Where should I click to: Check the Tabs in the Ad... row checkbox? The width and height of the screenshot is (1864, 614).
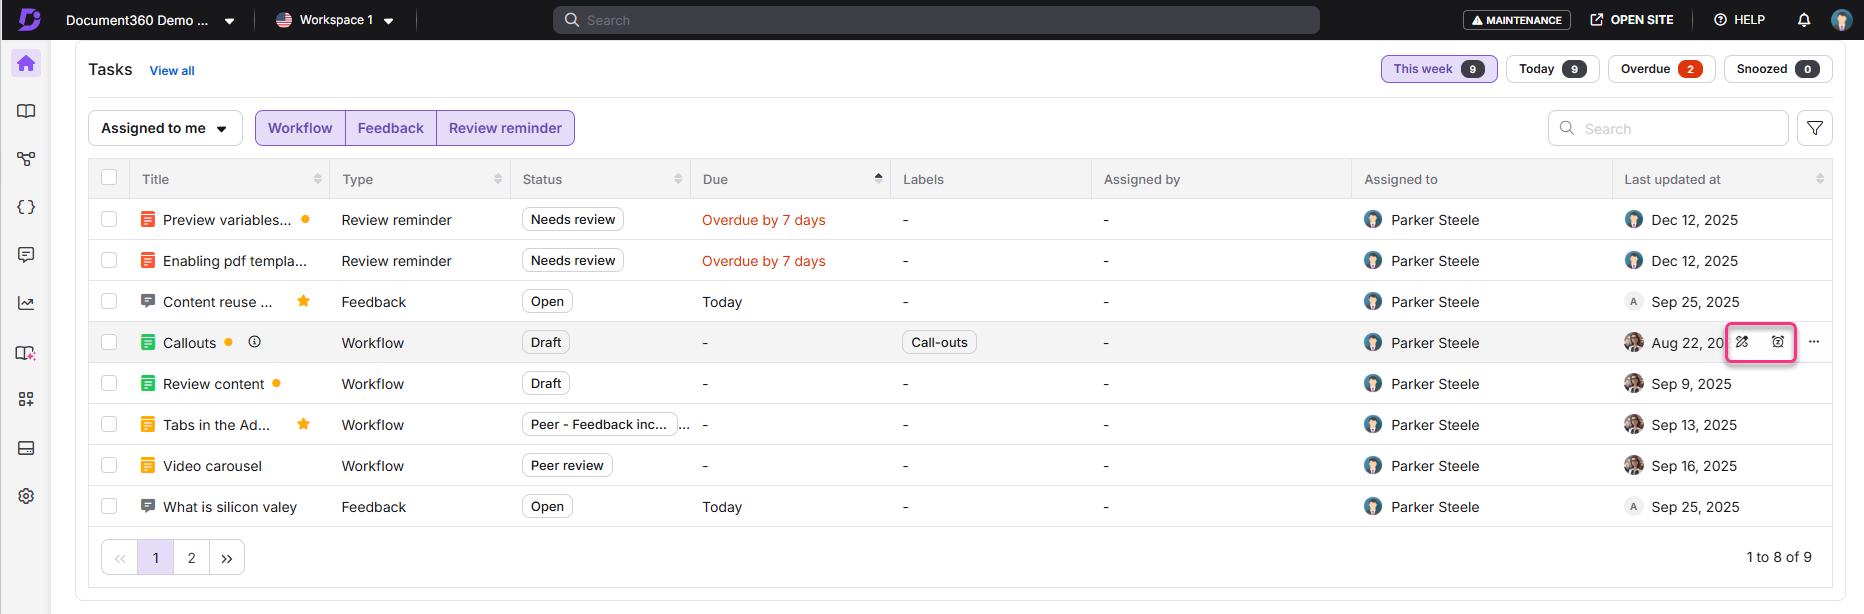pos(109,424)
